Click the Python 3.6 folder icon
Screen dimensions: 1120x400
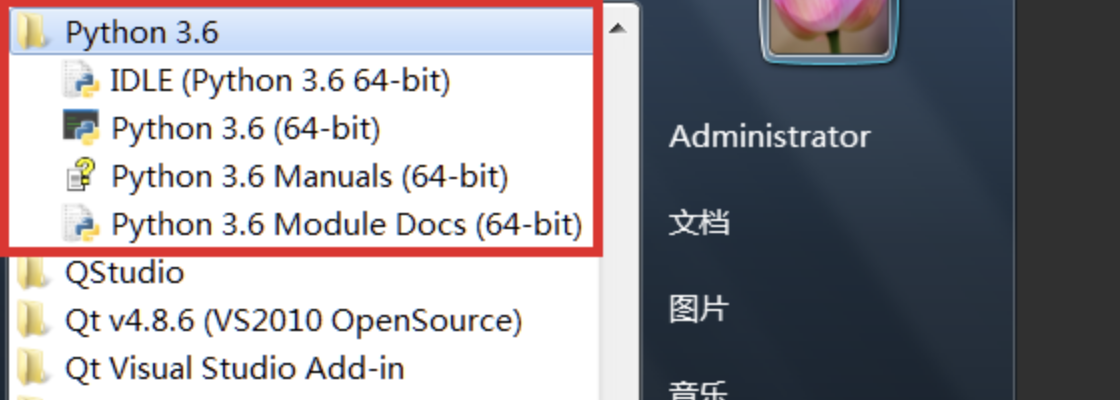coord(33,33)
